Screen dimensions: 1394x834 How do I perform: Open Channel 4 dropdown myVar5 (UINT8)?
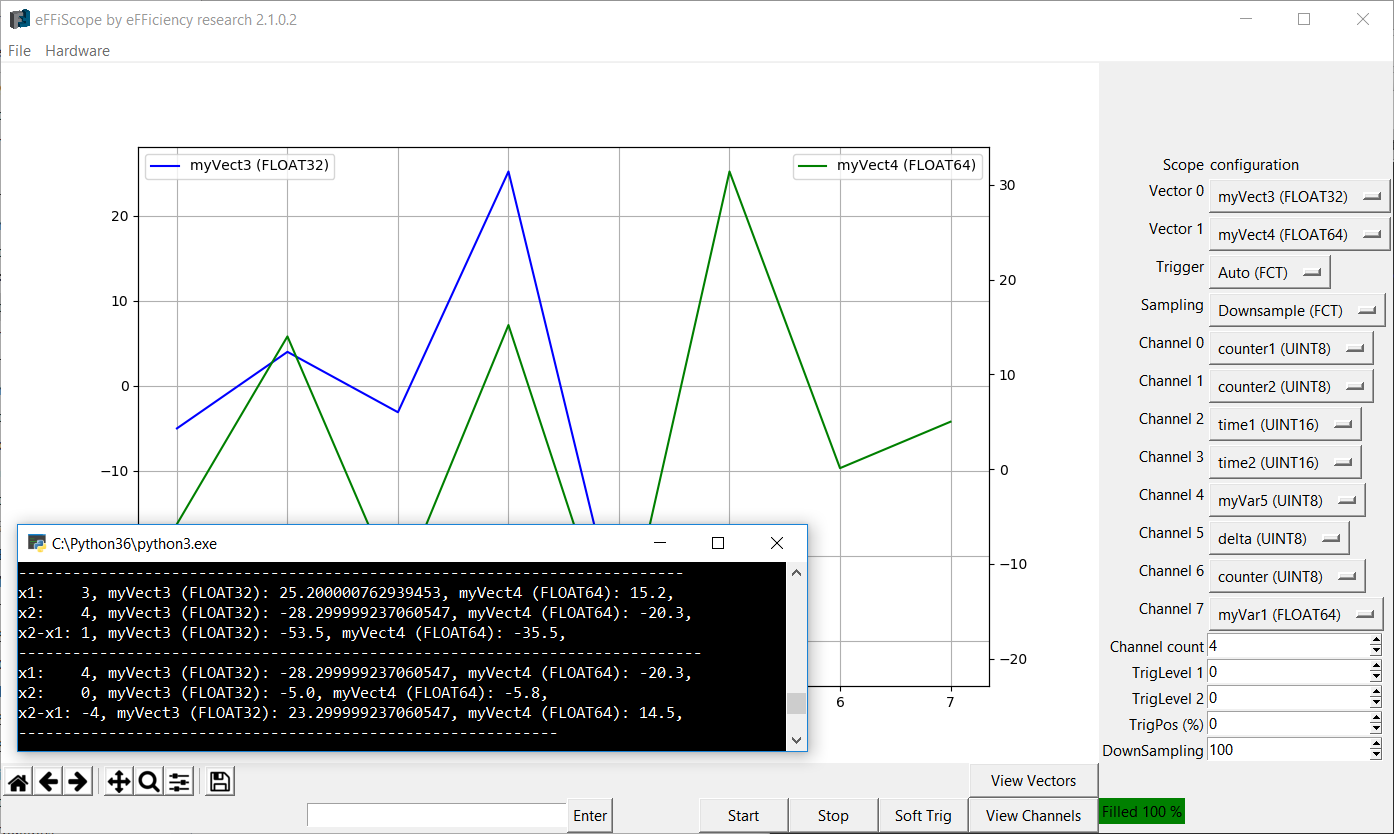[x=1287, y=501]
